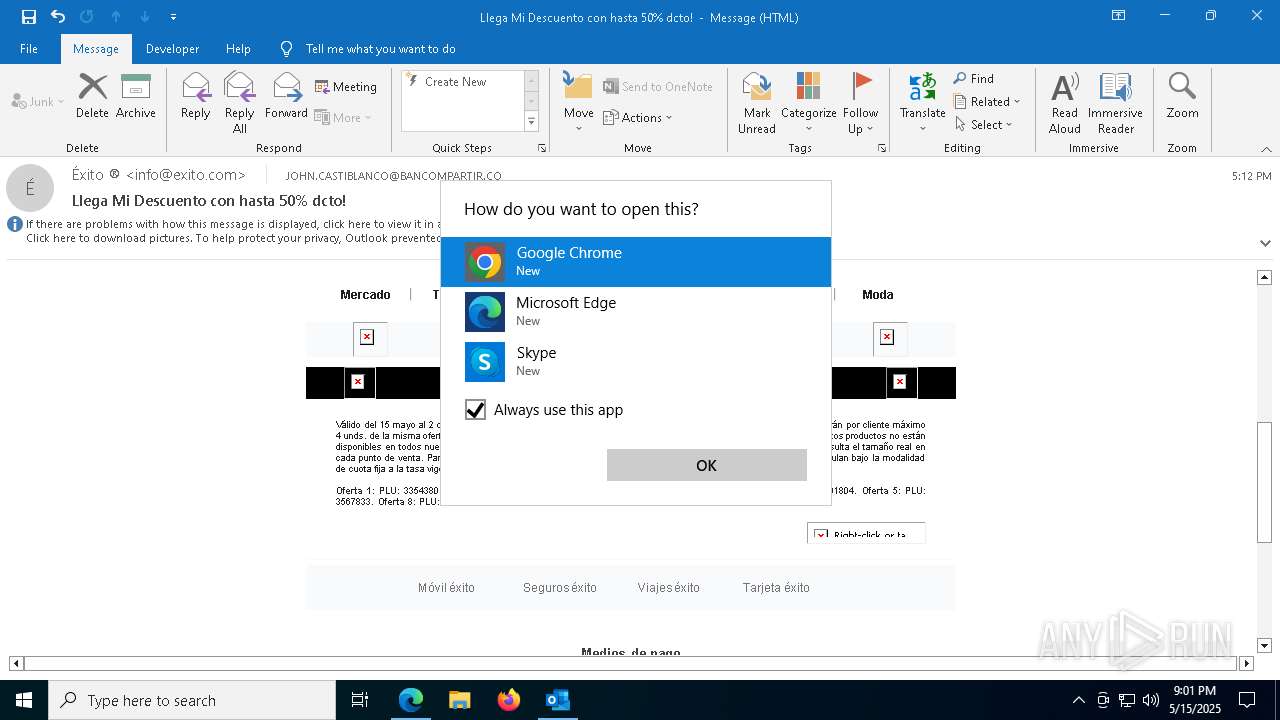
Task: Open the Related dropdown
Action: coord(987,102)
